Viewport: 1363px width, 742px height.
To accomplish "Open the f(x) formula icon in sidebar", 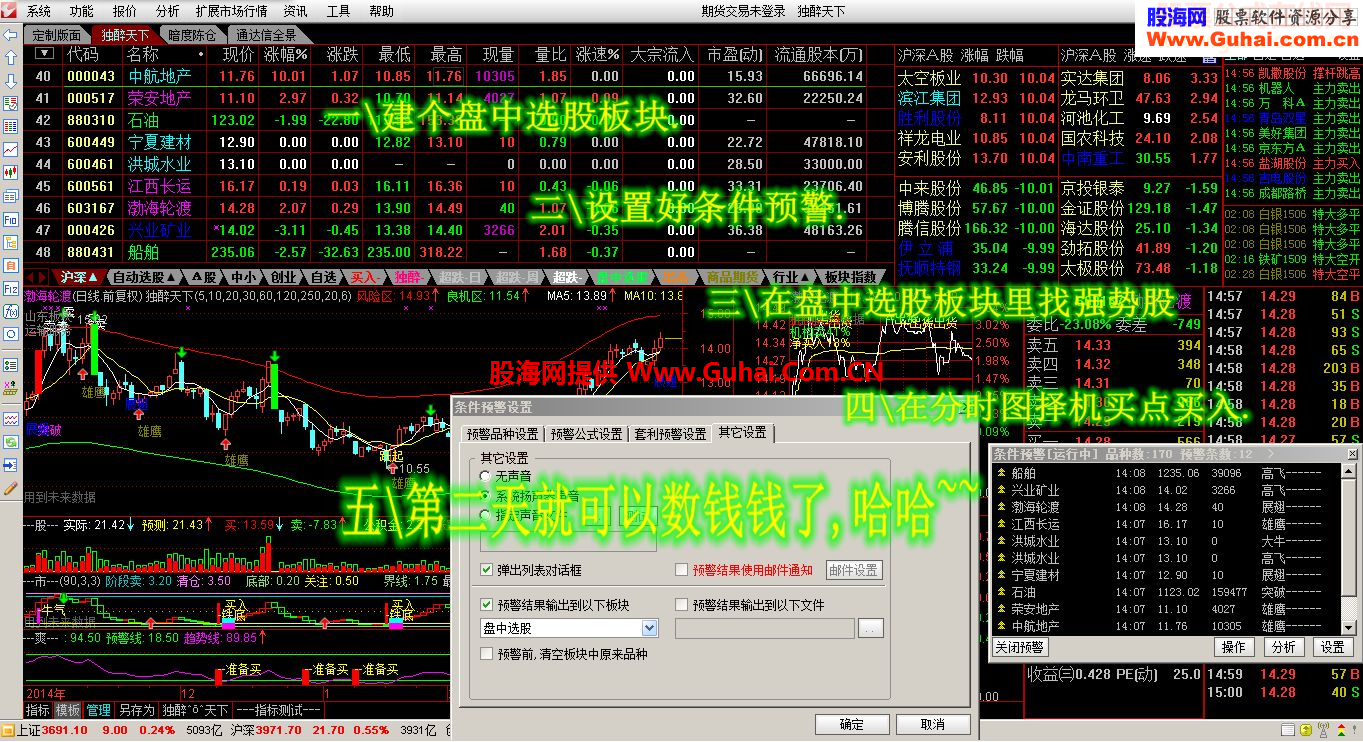I will (11, 311).
